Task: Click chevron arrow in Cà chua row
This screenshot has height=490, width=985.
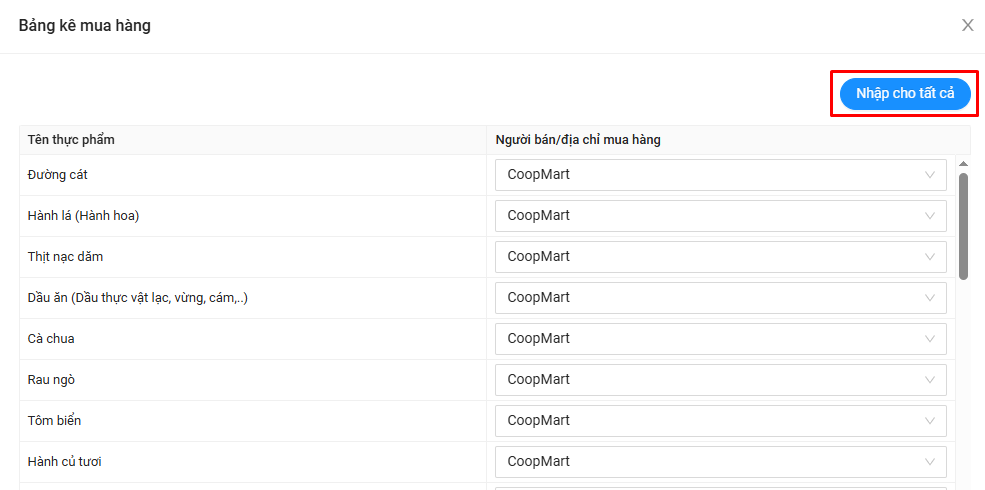Action: click(x=930, y=339)
